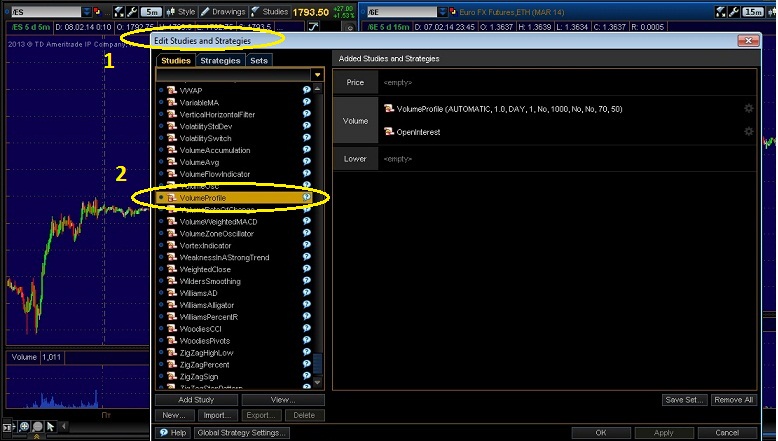
Task: Click the Import... button
Action: pyautogui.click(x=217, y=415)
